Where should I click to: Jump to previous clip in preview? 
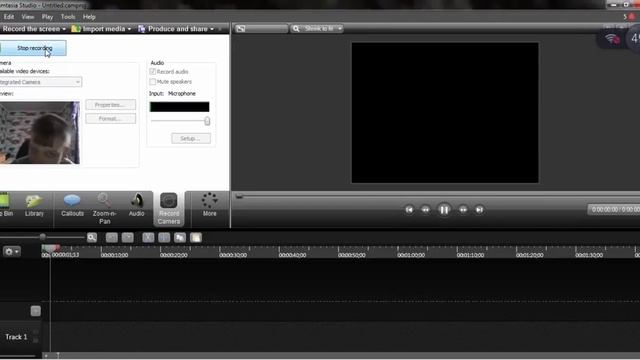click(x=409, y=210)
